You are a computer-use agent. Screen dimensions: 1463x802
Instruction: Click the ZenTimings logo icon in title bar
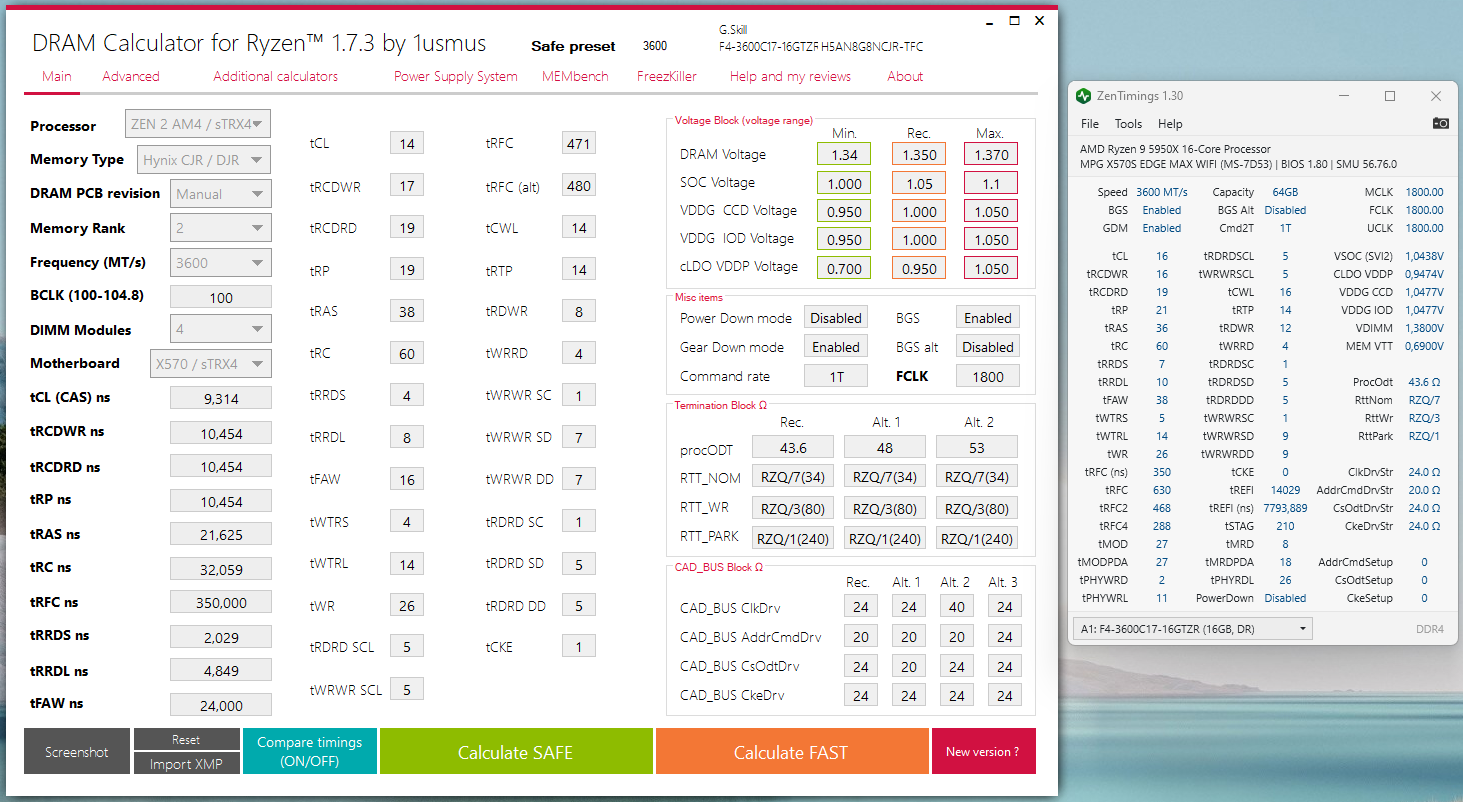[1083, 96]
